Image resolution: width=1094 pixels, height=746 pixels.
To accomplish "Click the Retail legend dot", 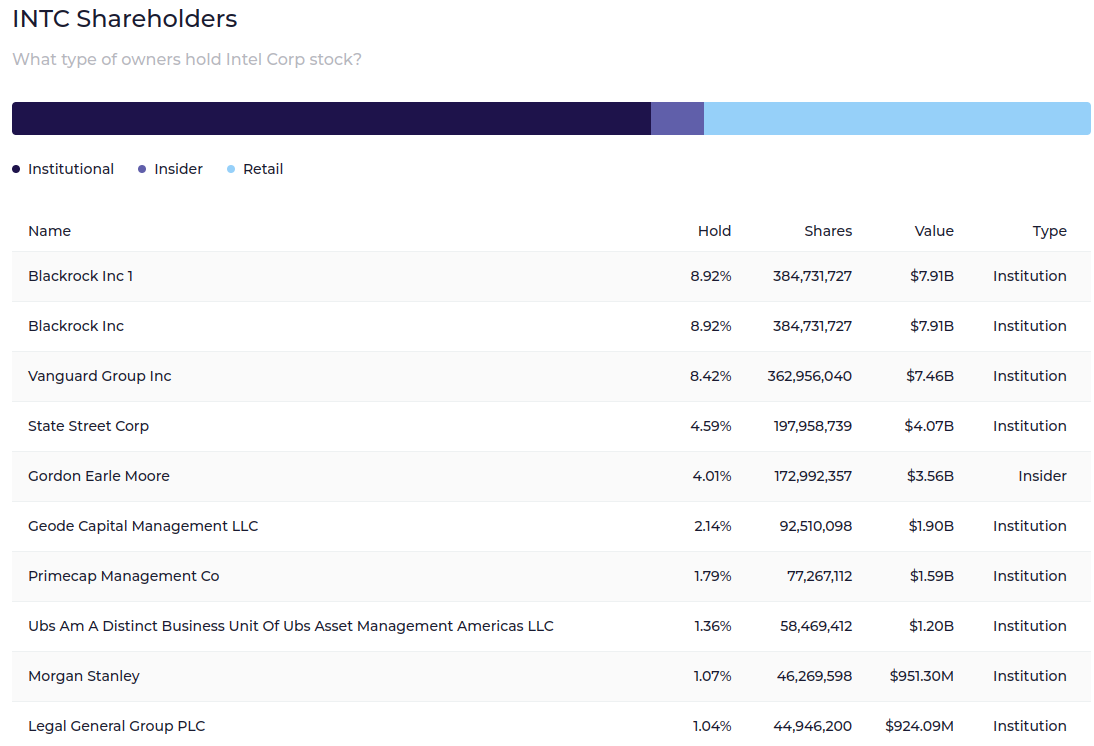I will point(231,169).
